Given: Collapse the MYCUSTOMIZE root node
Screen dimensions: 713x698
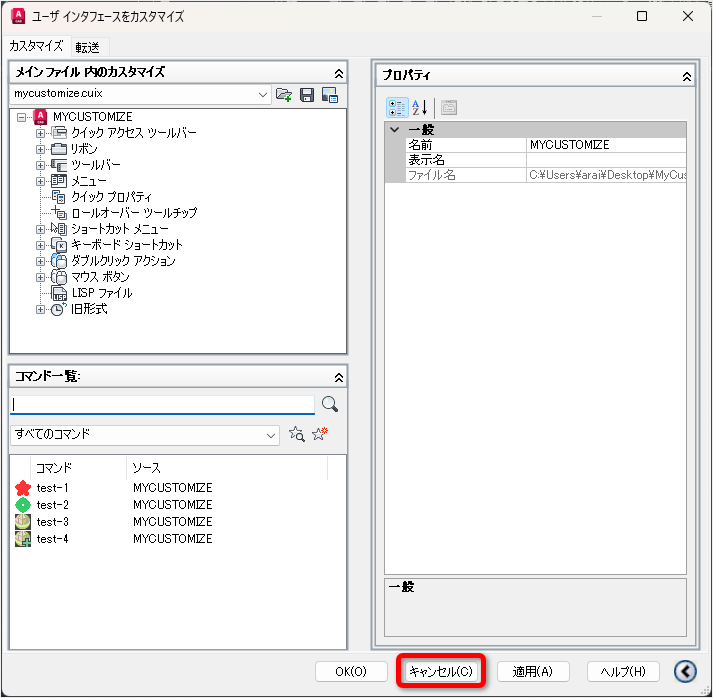Looking at the screenshot, I should point(21,117).
